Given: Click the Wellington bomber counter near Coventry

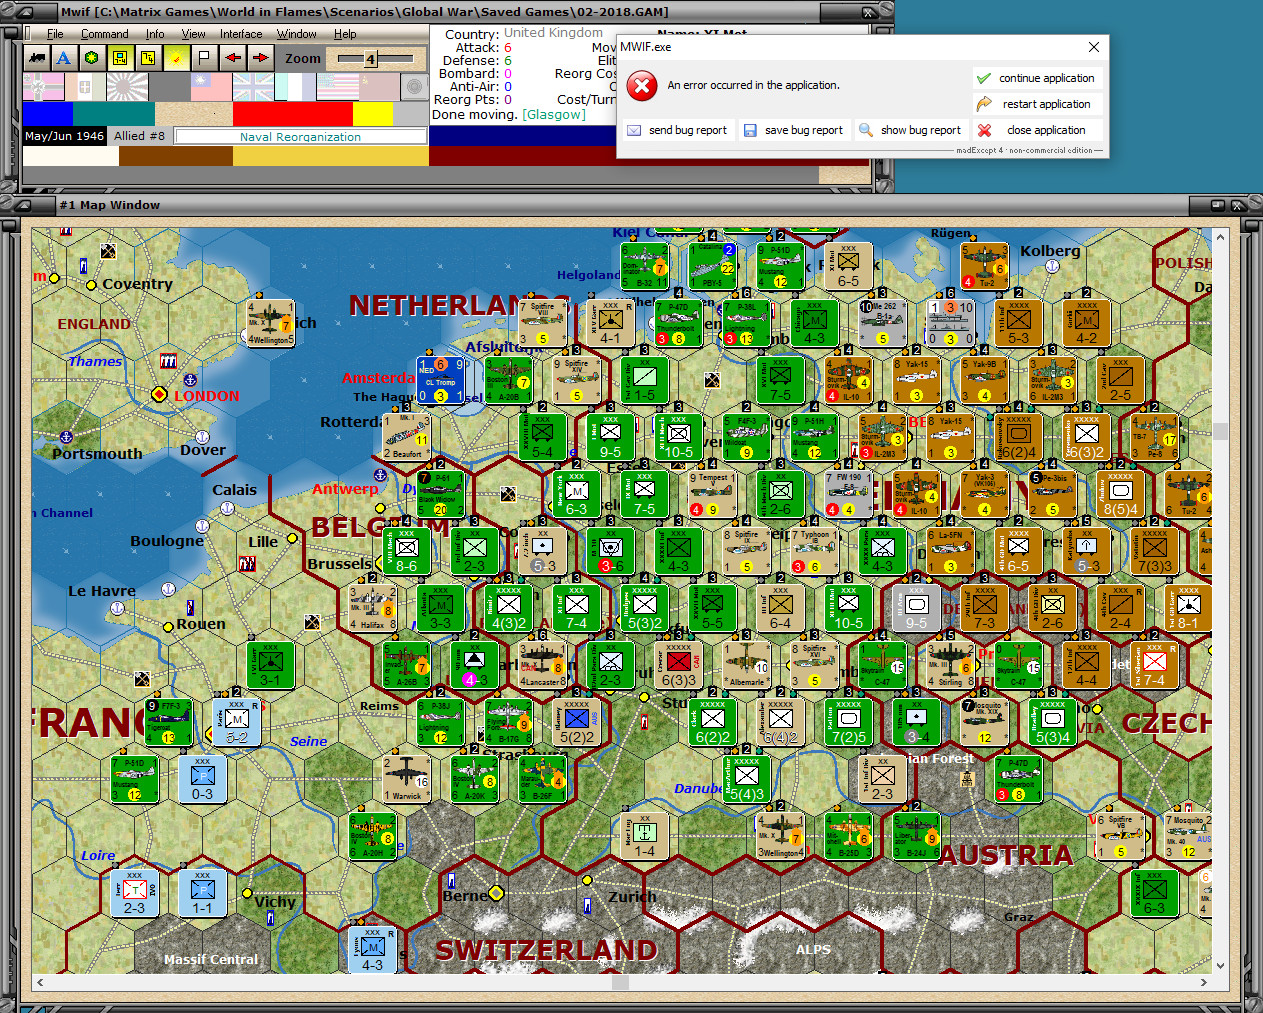Looking at the screenshot, I should tap(271, 323).
